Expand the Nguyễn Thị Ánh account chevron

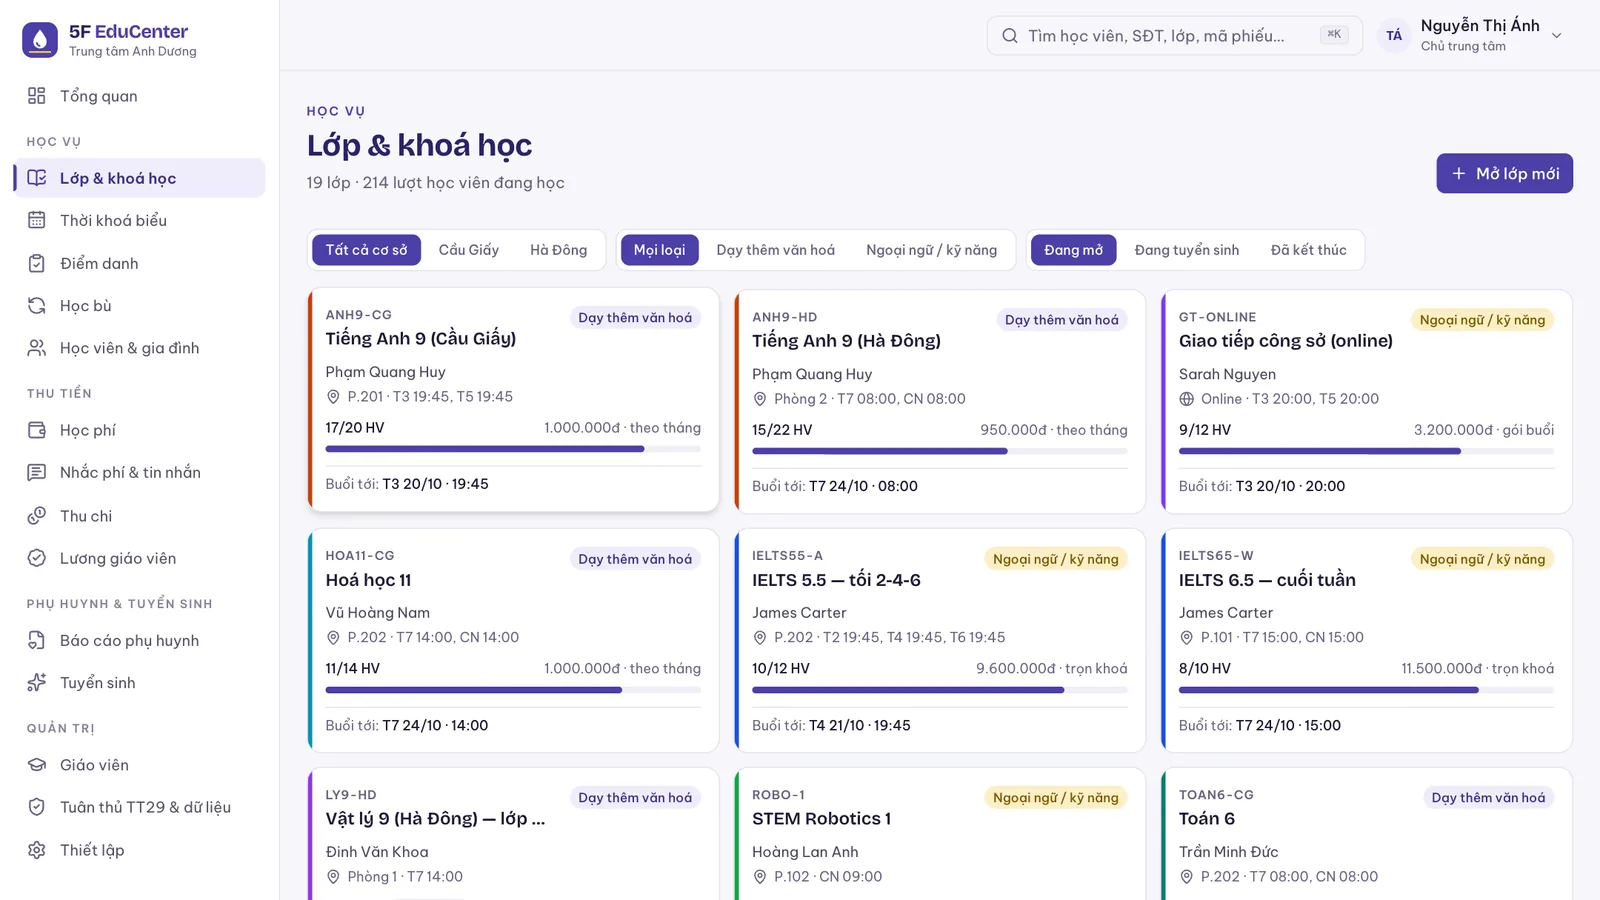1556,36
